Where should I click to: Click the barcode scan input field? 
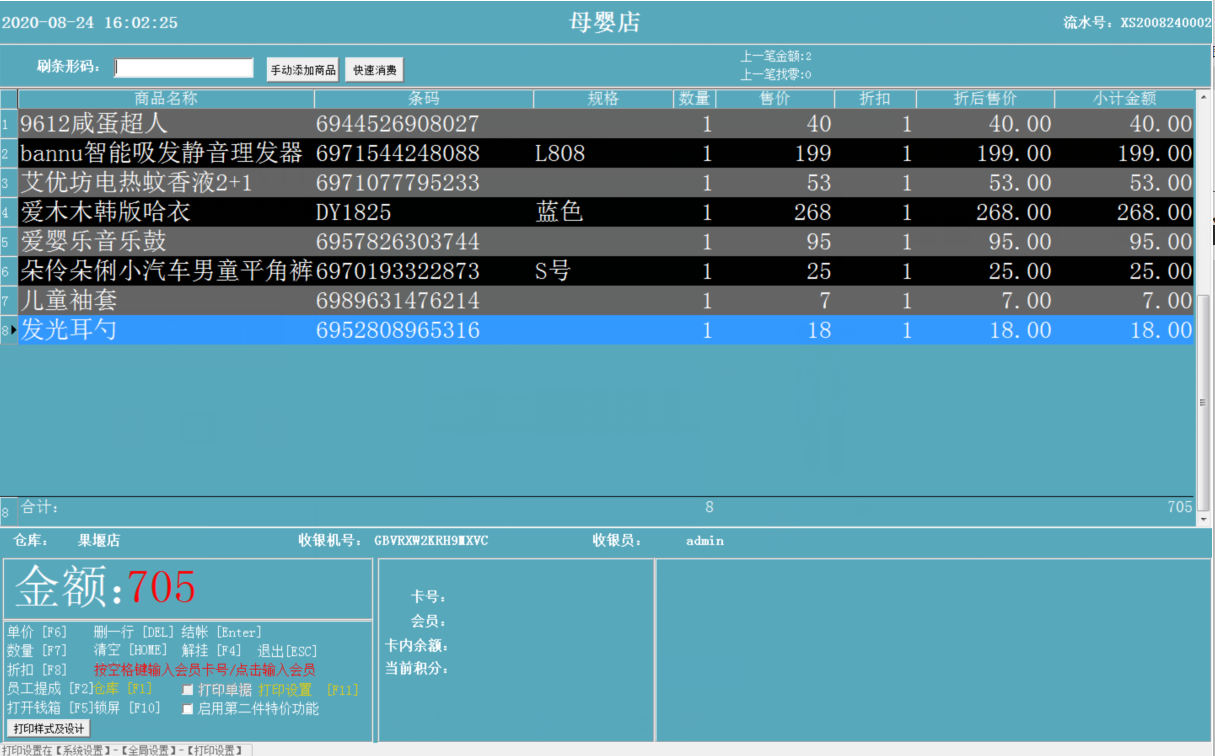coord(184,68)
